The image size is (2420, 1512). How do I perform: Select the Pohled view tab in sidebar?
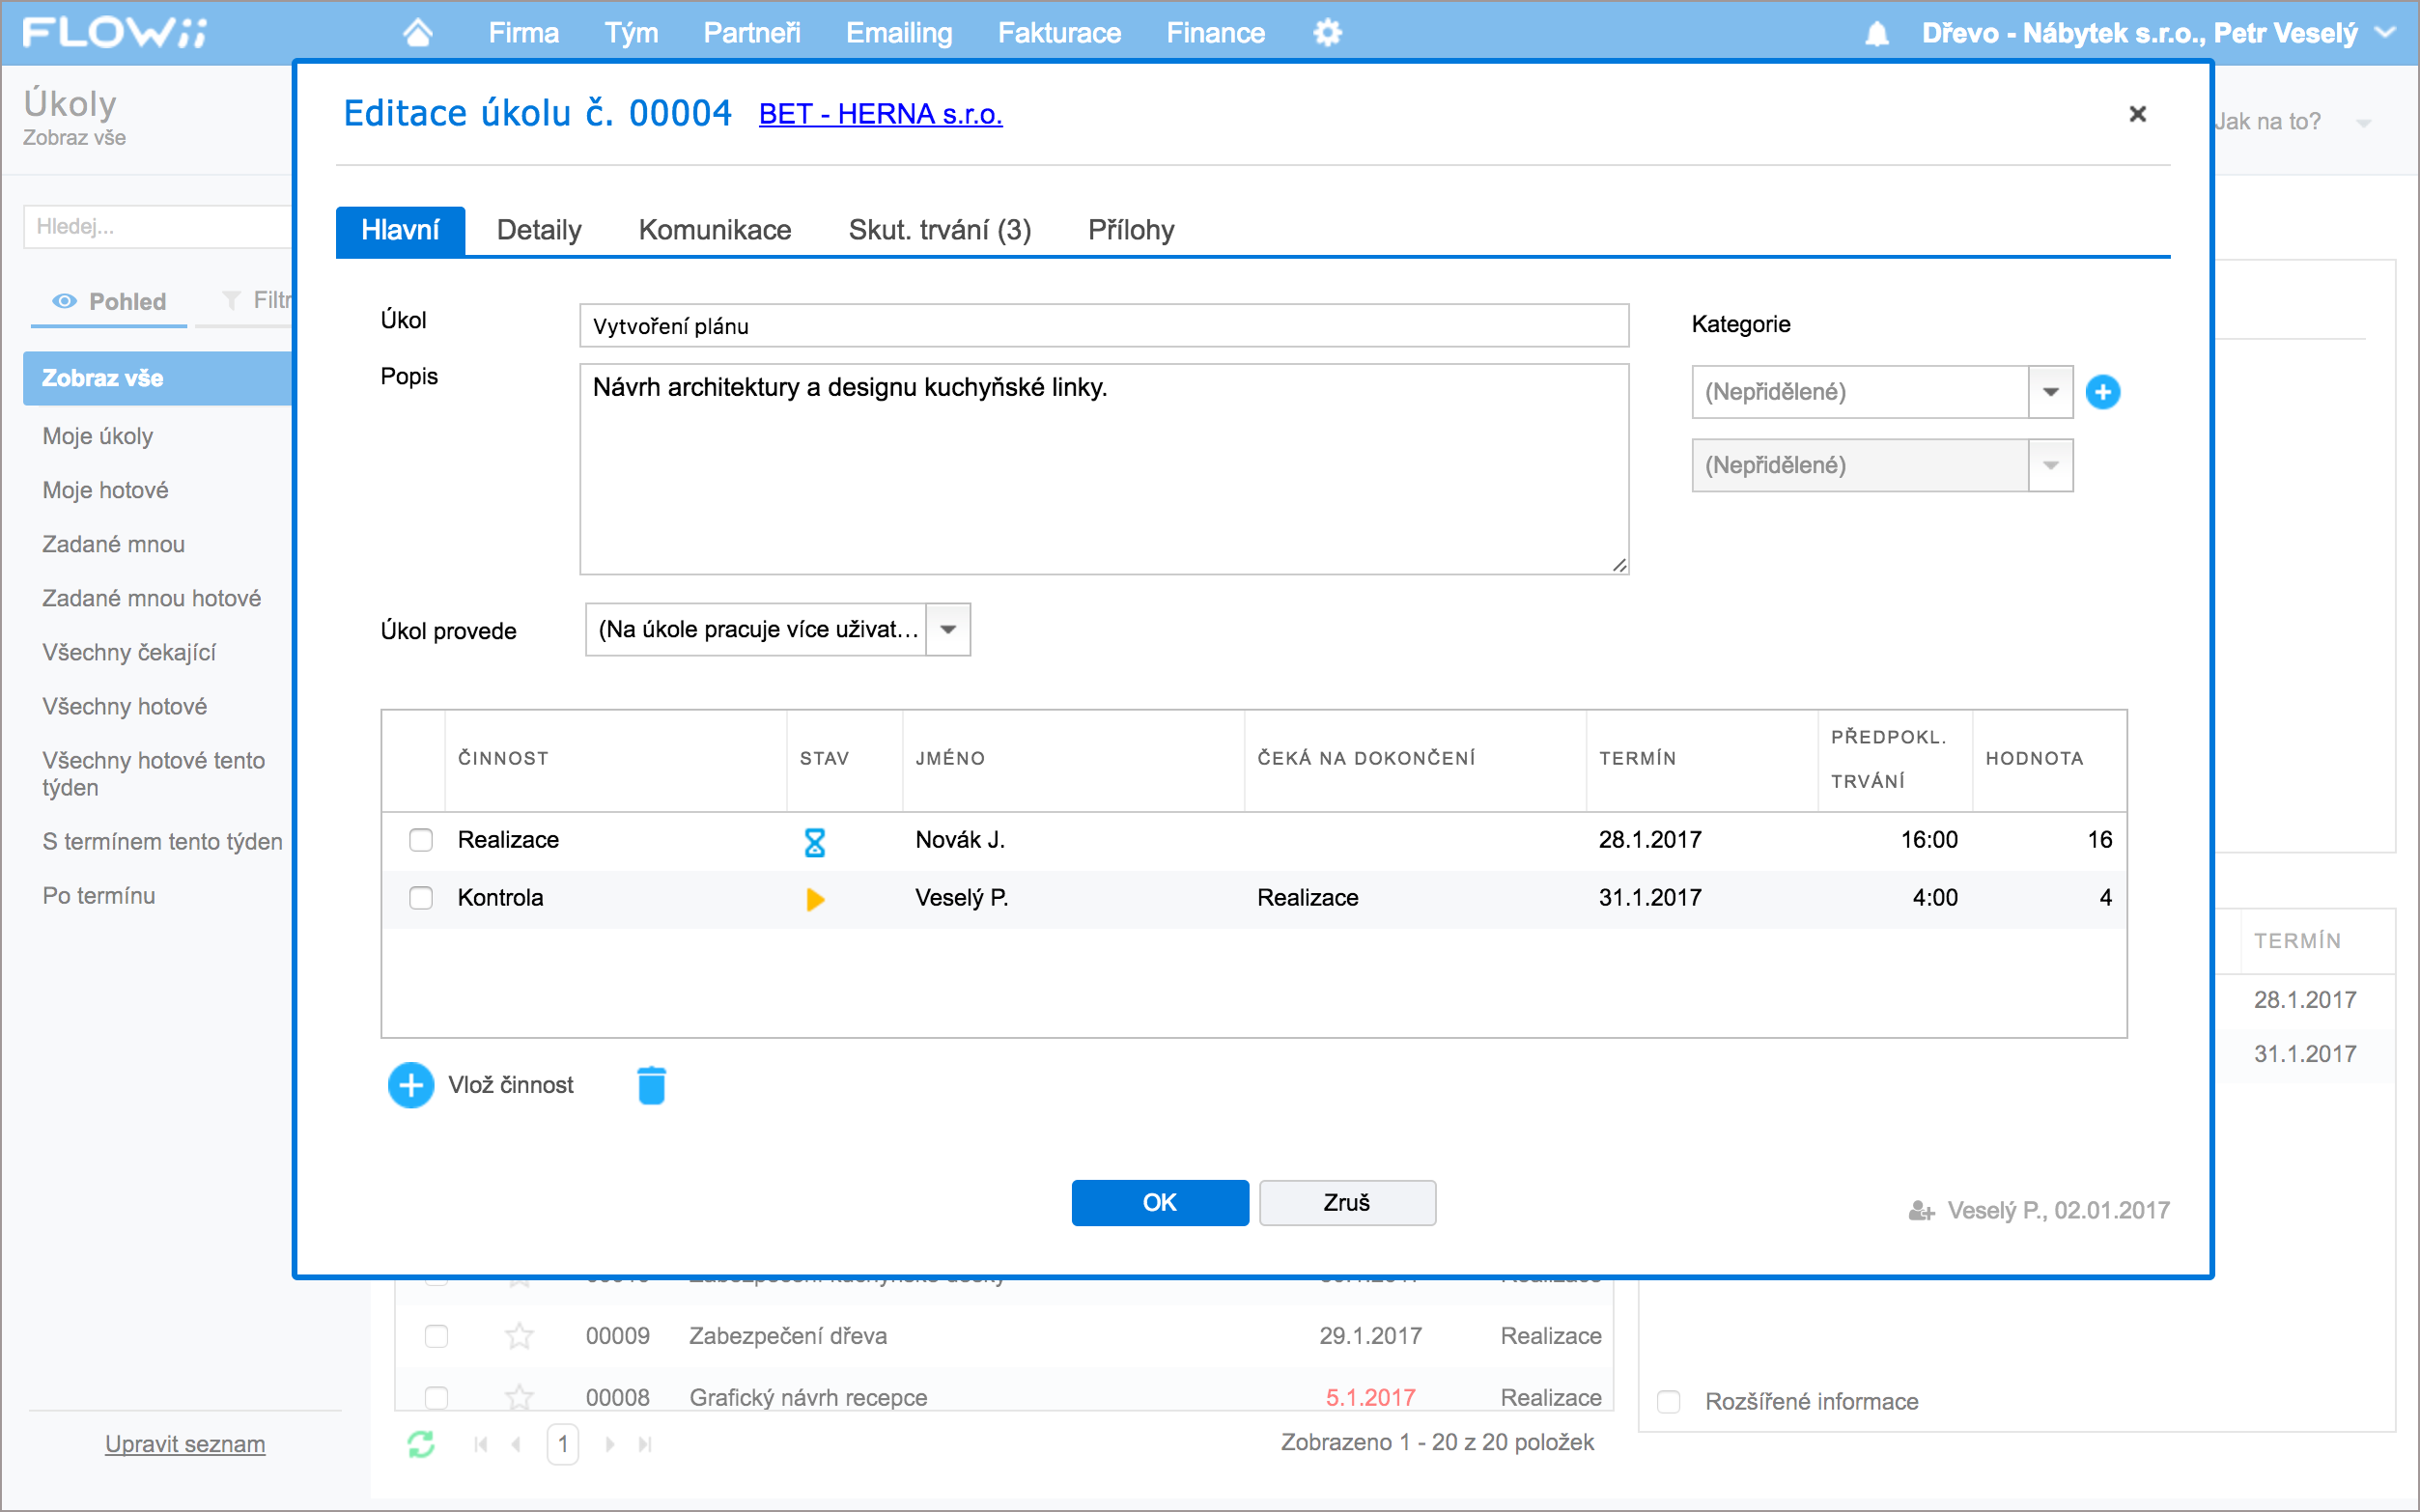[x=109, y=301]
